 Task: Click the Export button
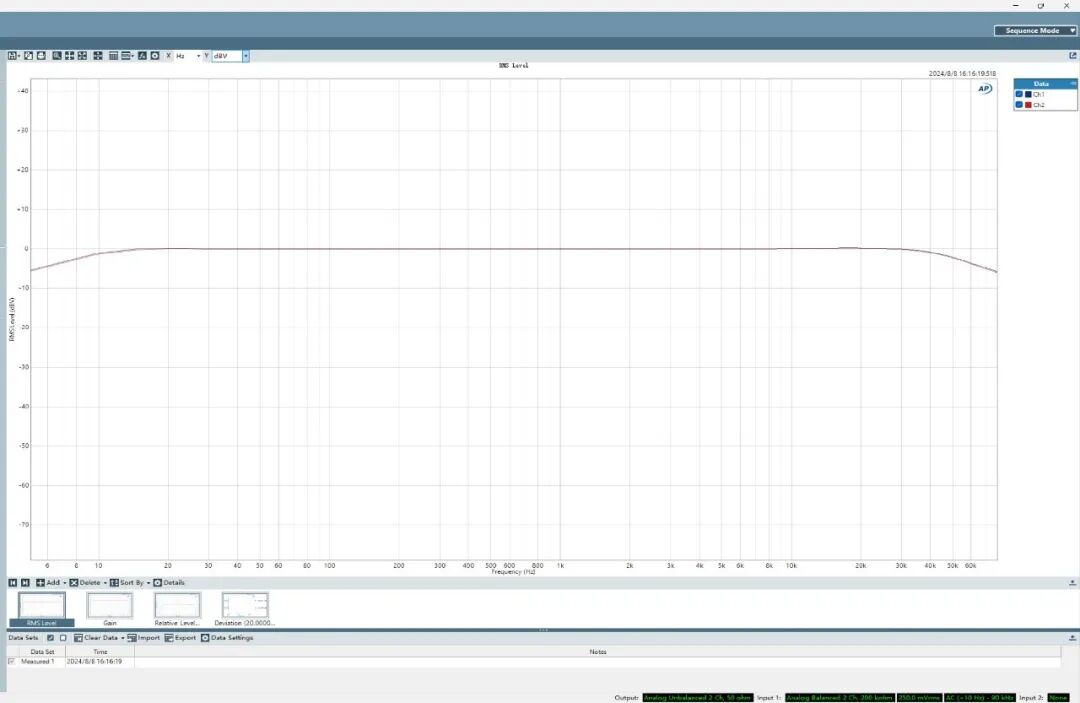pyautogui.click(x=180, y=638)
